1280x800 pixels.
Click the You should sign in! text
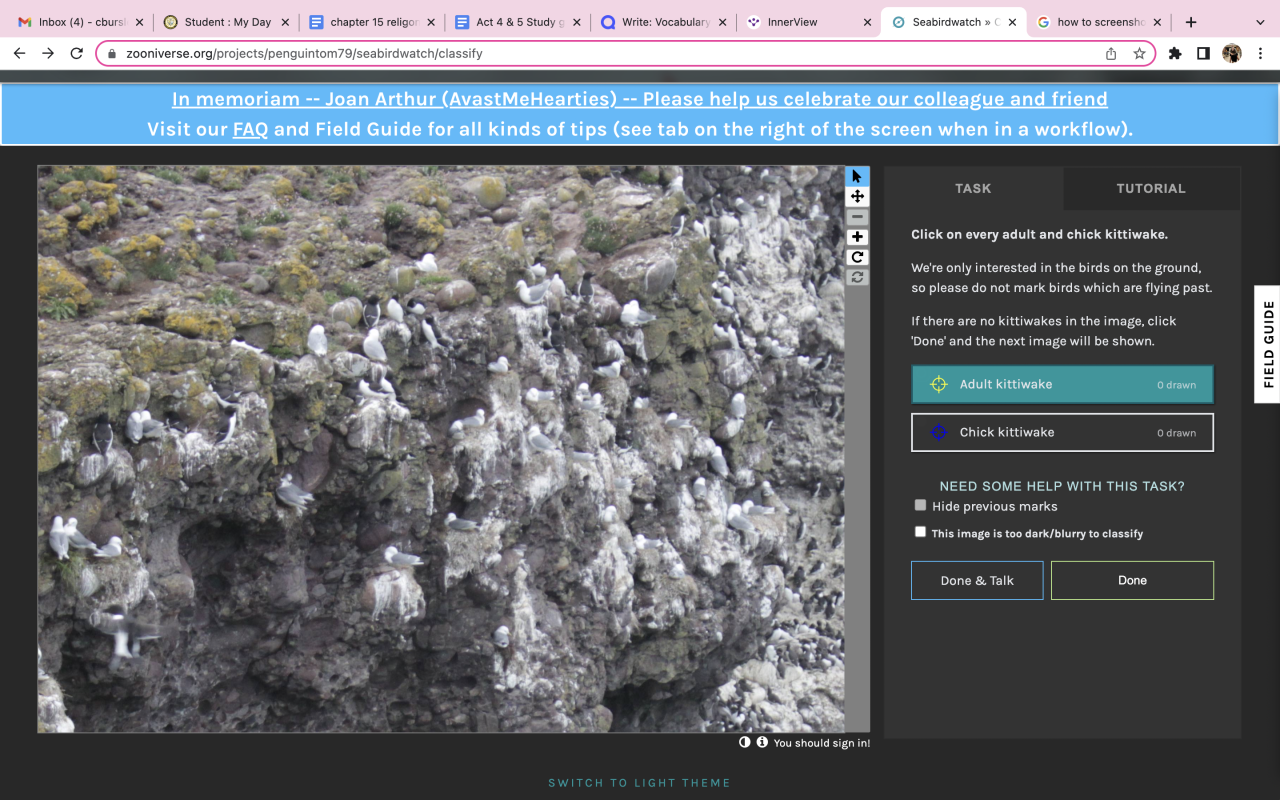(x=821, y=743)
